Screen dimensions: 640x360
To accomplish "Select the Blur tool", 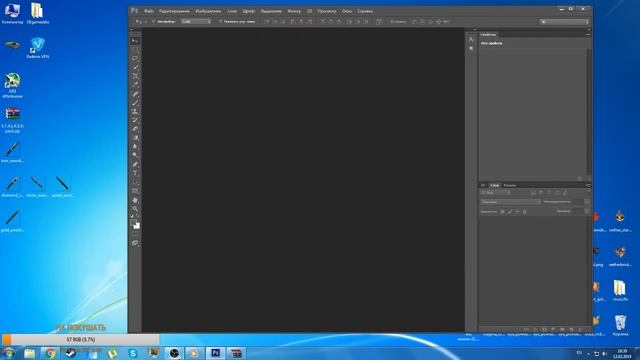I will (135, 147).
